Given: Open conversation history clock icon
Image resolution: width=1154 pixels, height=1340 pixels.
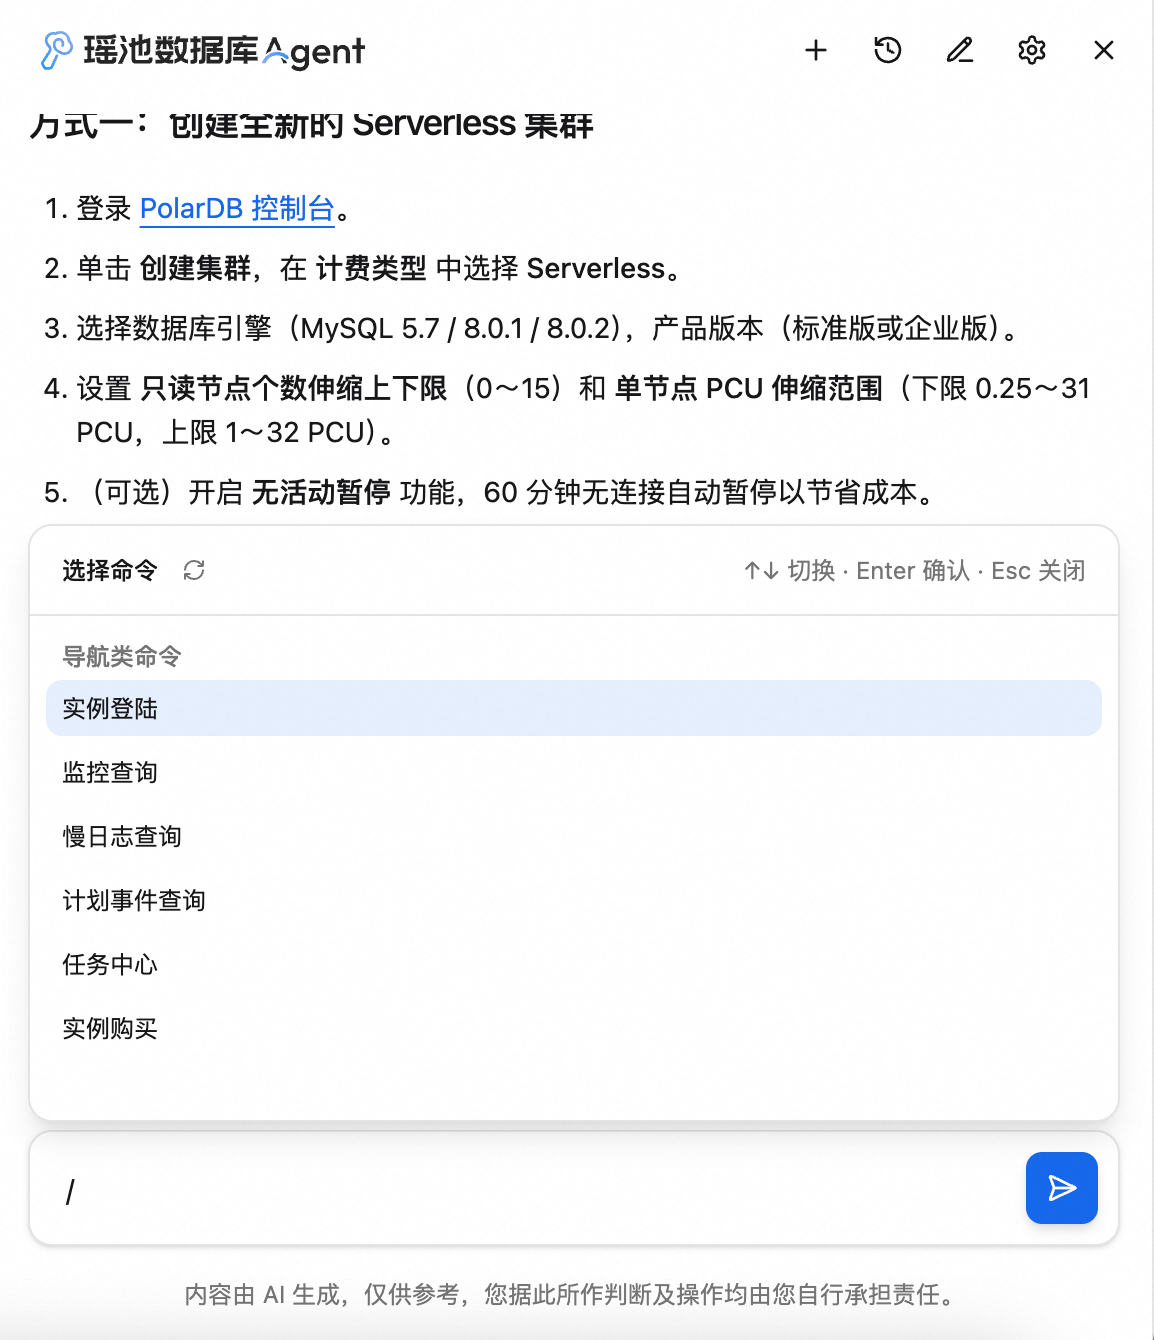Looking at the screenshot, I should click(x=888, y=50).
